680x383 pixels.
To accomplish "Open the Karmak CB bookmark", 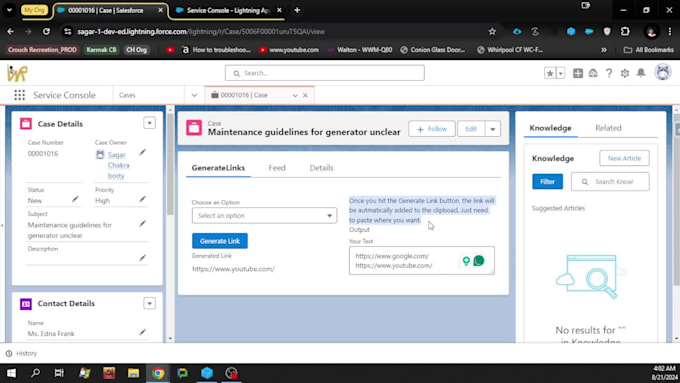I will pos(101,50).
